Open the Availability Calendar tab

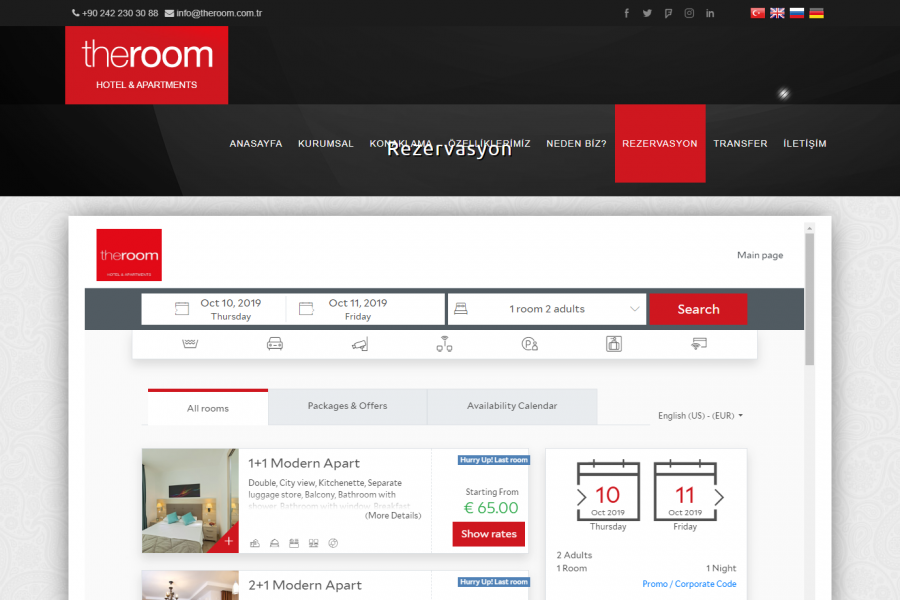click(x=512, y=406)
